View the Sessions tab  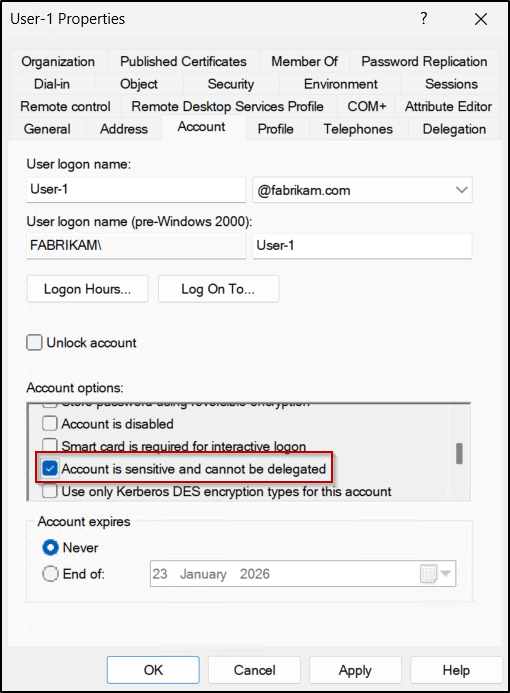pos(451,84)
